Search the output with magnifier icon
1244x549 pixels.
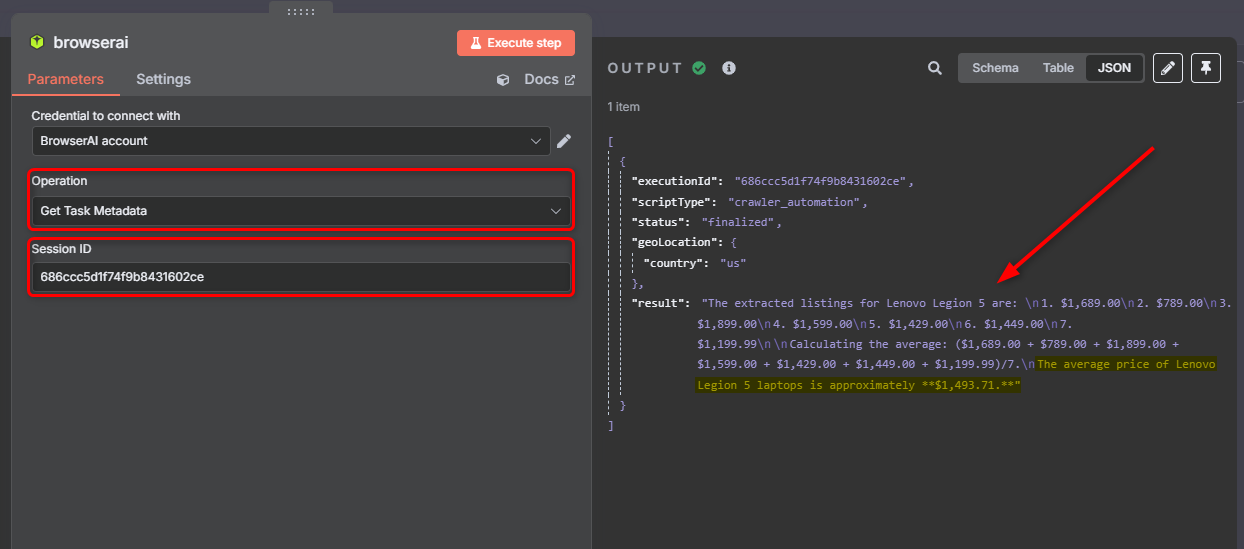(x=935, y=68)
